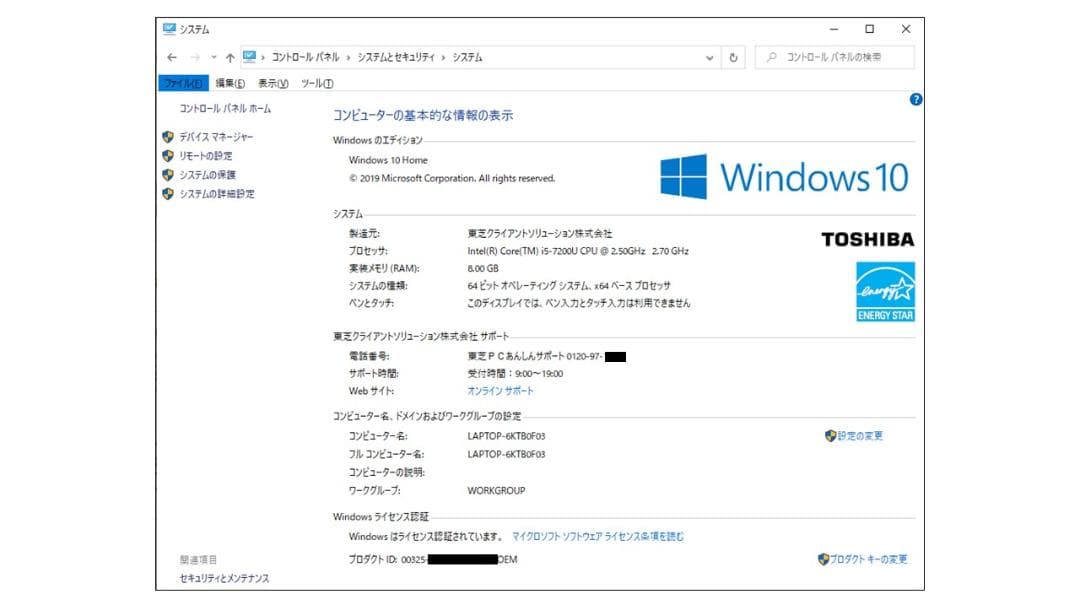Click the blue help question mark icon

tap(915, 98)
